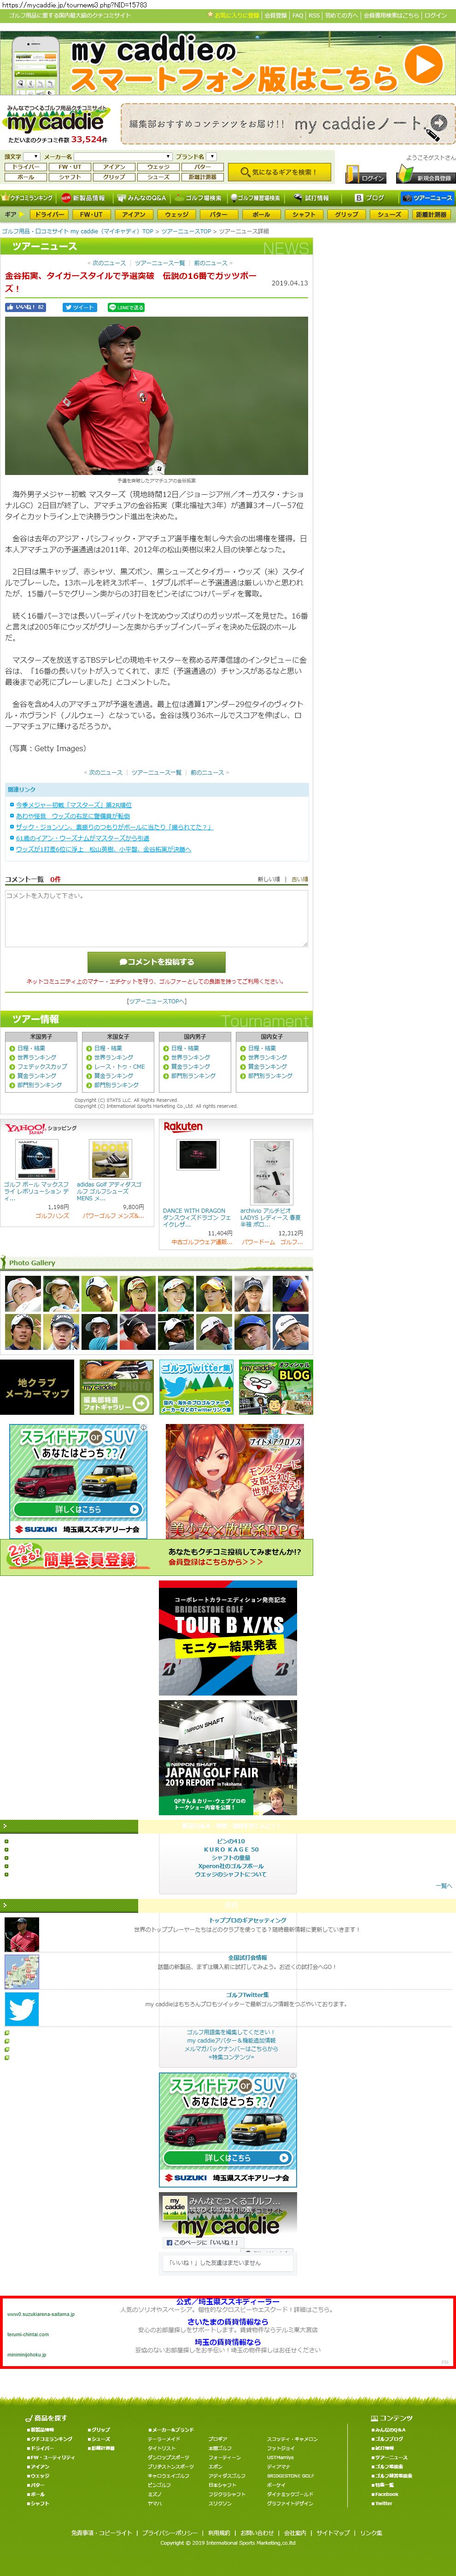Click the large blue Twitter bird icon
456x2576 pixels.
coord(21,2009)
